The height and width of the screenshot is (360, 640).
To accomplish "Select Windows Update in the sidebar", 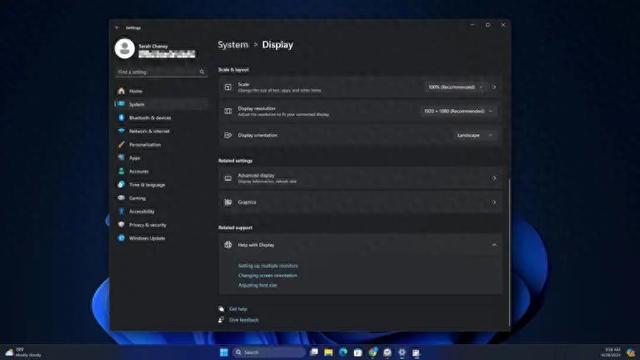I will click(x=162, y=238).
